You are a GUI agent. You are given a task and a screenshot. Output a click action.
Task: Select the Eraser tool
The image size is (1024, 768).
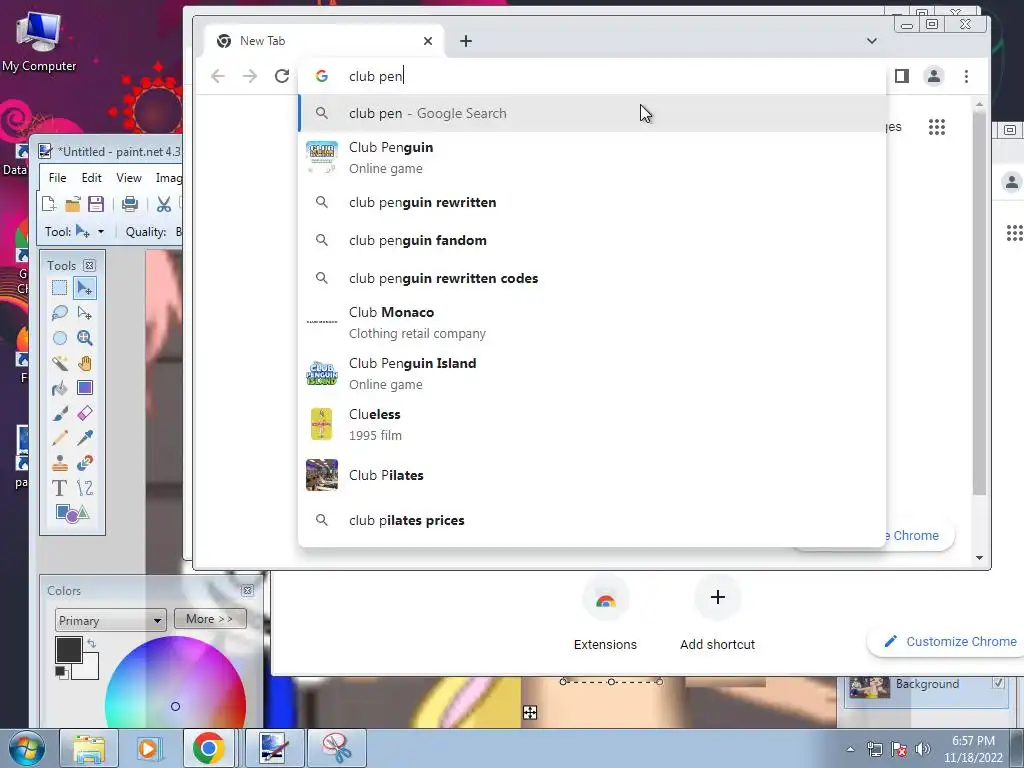click(x=85, y=413)
